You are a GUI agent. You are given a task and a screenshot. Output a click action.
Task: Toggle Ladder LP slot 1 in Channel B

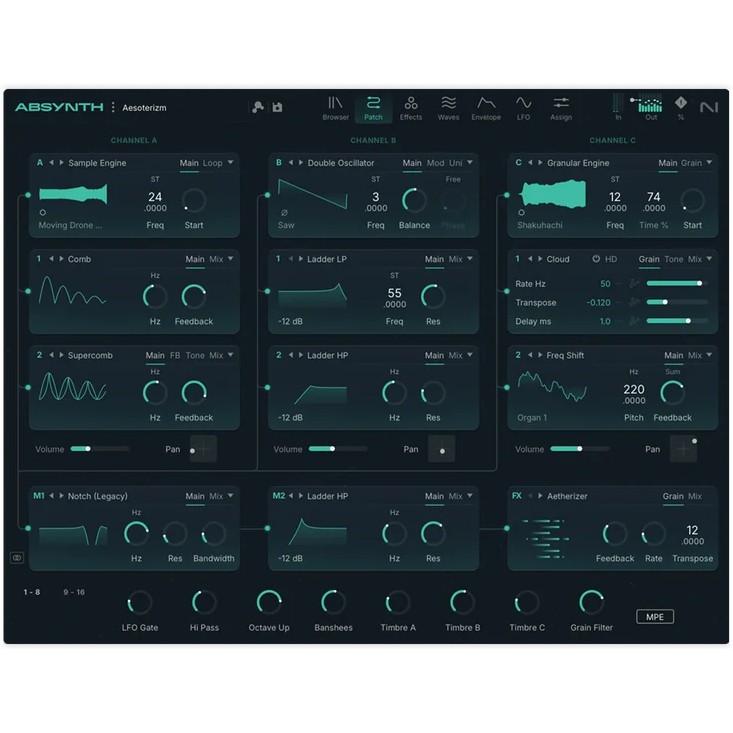tap(278, 259)
